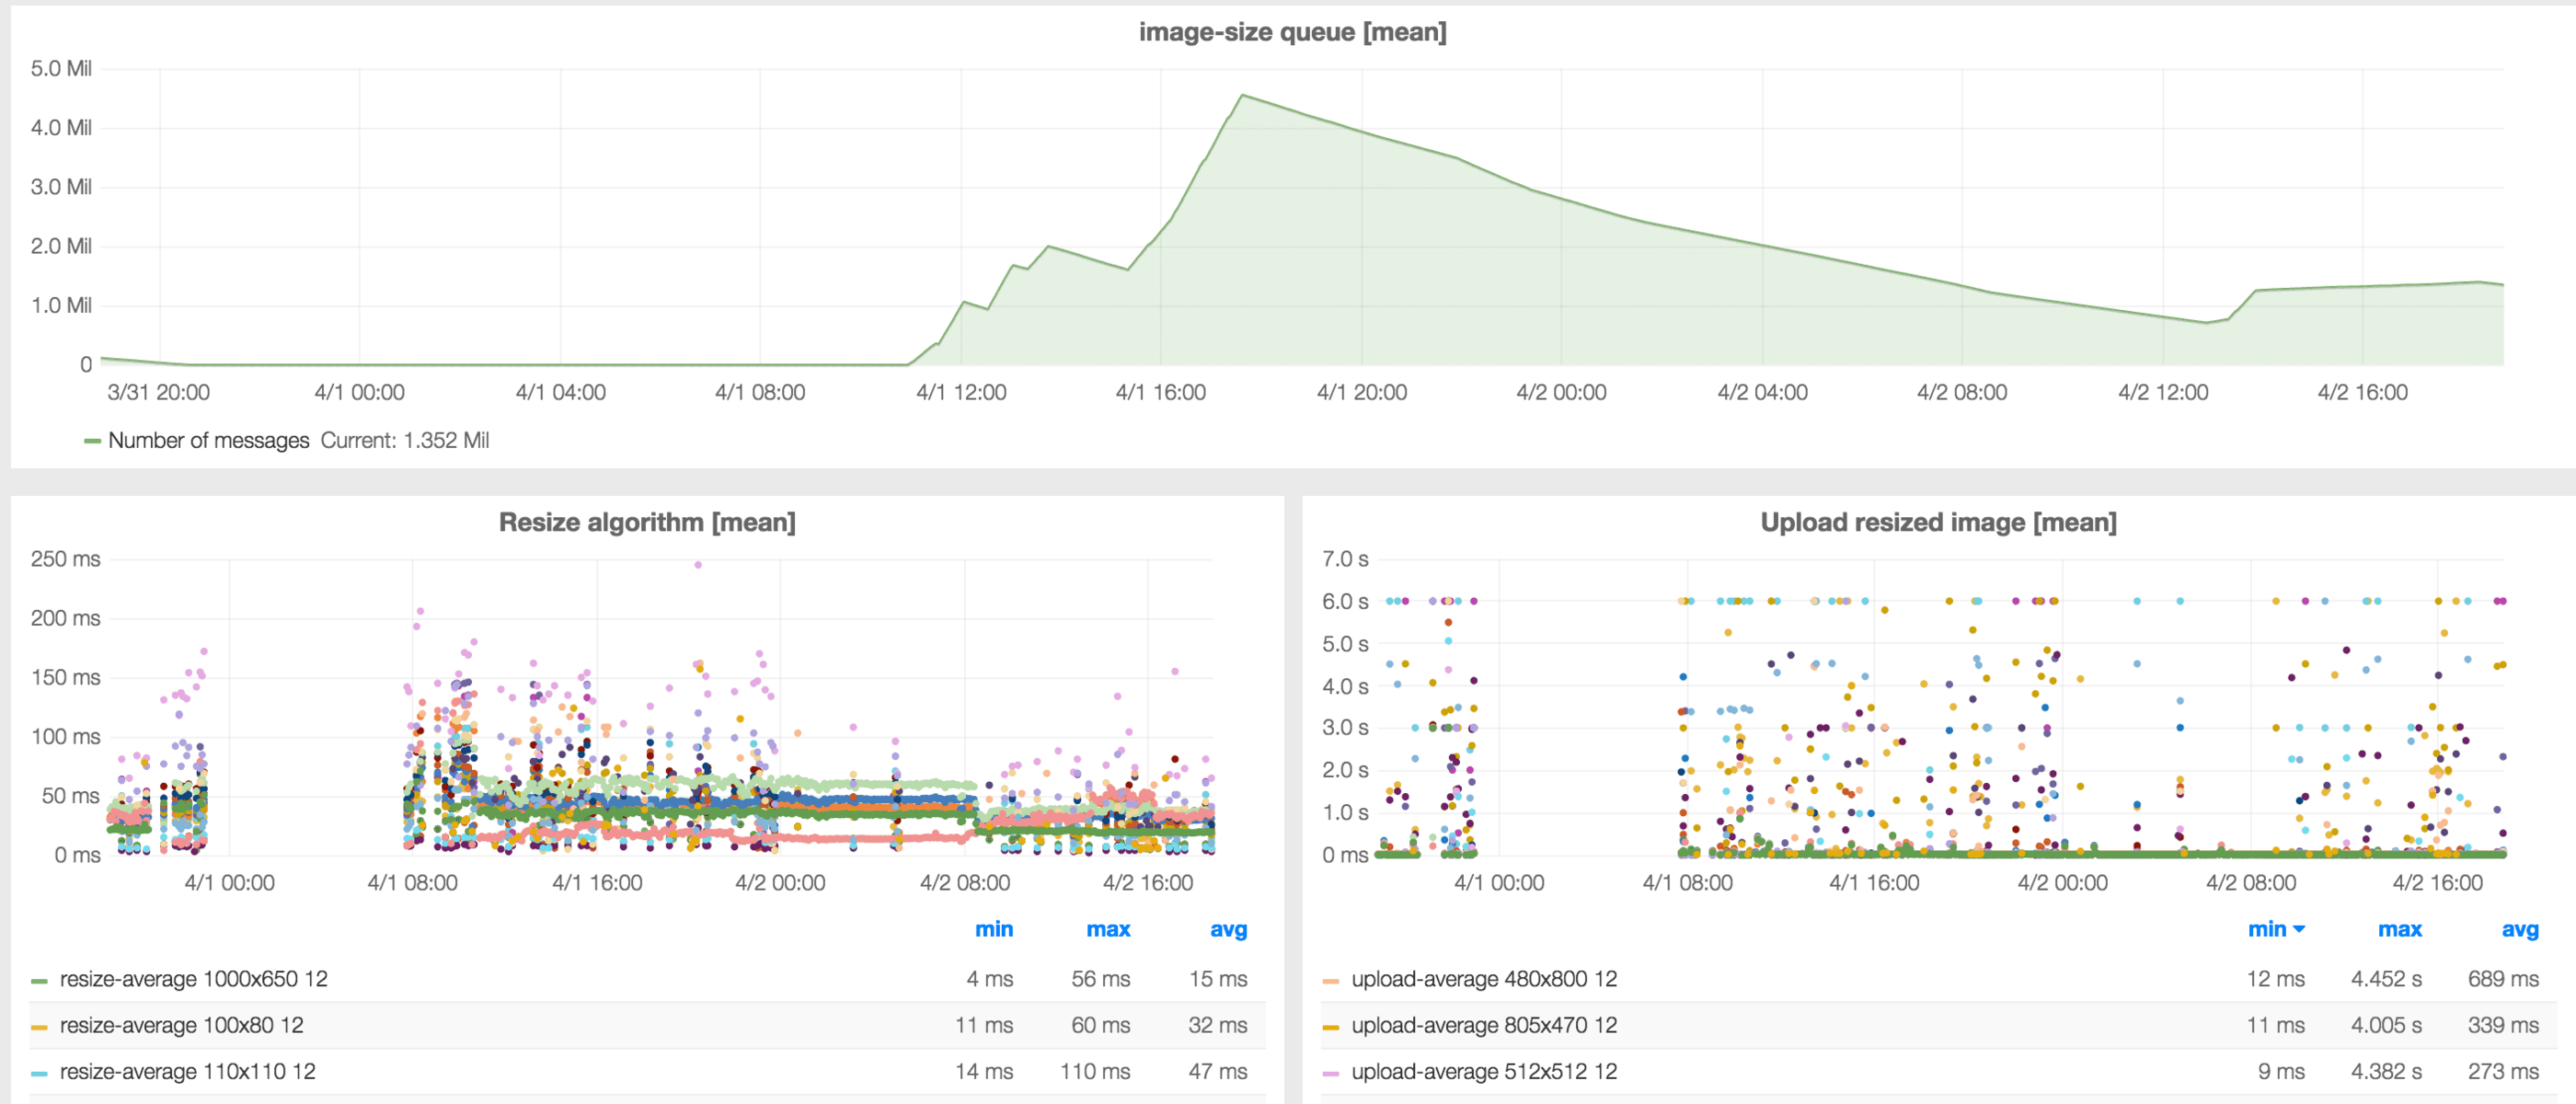The height and width of the screenshot is (1104, 2576).
Task: Toggle the Number of messages legend series
Action: pyautogui.click(x=208, y=440)
